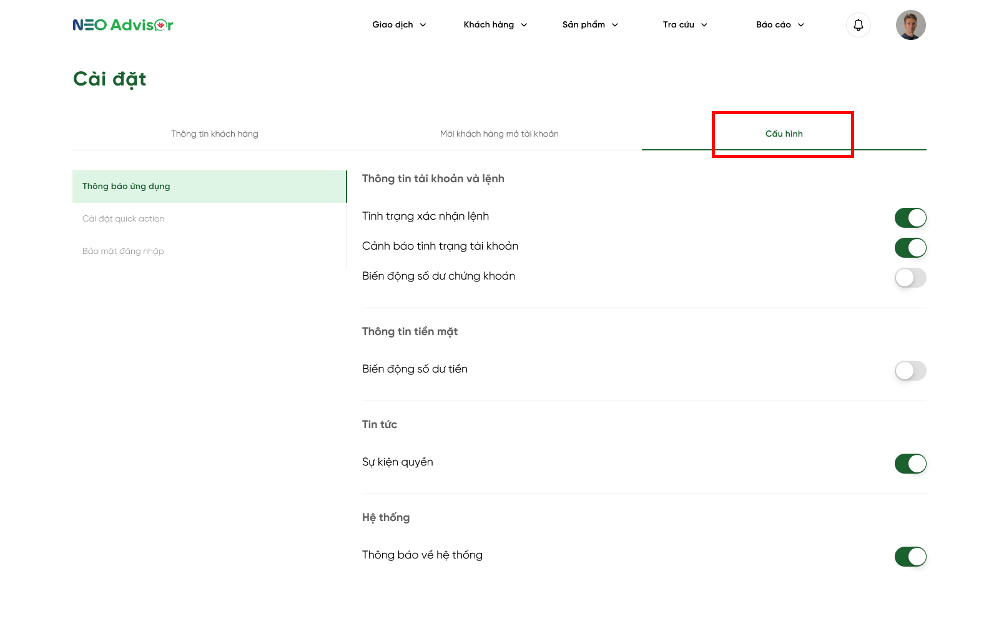Turn off Cảnh báo tình trạng tài khoản
The height and width of the screenshot is (640, 1000).
point(910,248)
